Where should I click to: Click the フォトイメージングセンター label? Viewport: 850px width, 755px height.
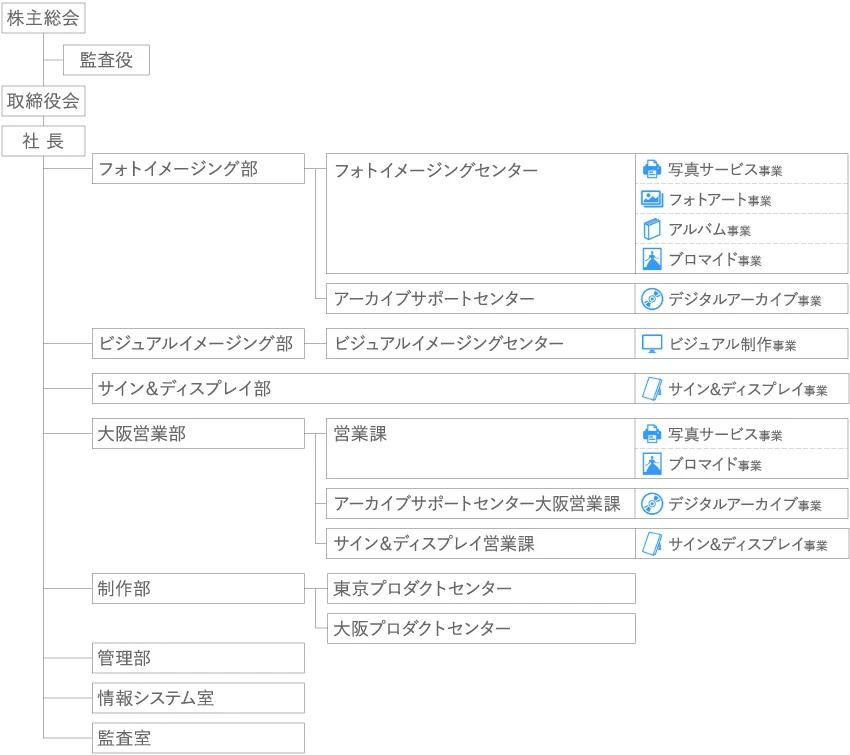(436, 170)
